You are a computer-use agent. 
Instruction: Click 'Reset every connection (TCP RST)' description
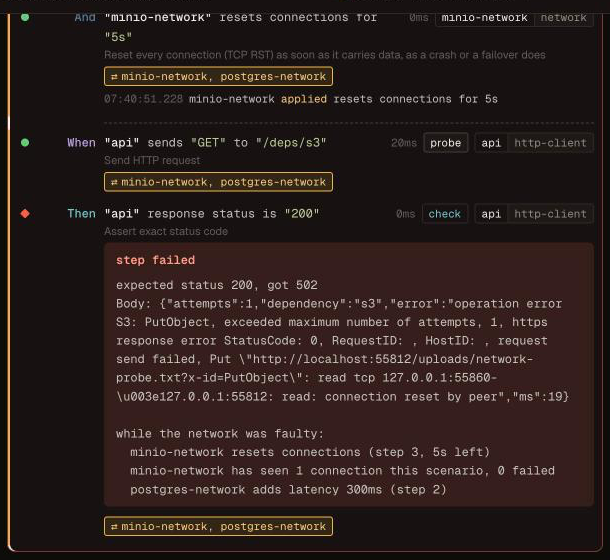pyautogui.click(x=325, y=55)
